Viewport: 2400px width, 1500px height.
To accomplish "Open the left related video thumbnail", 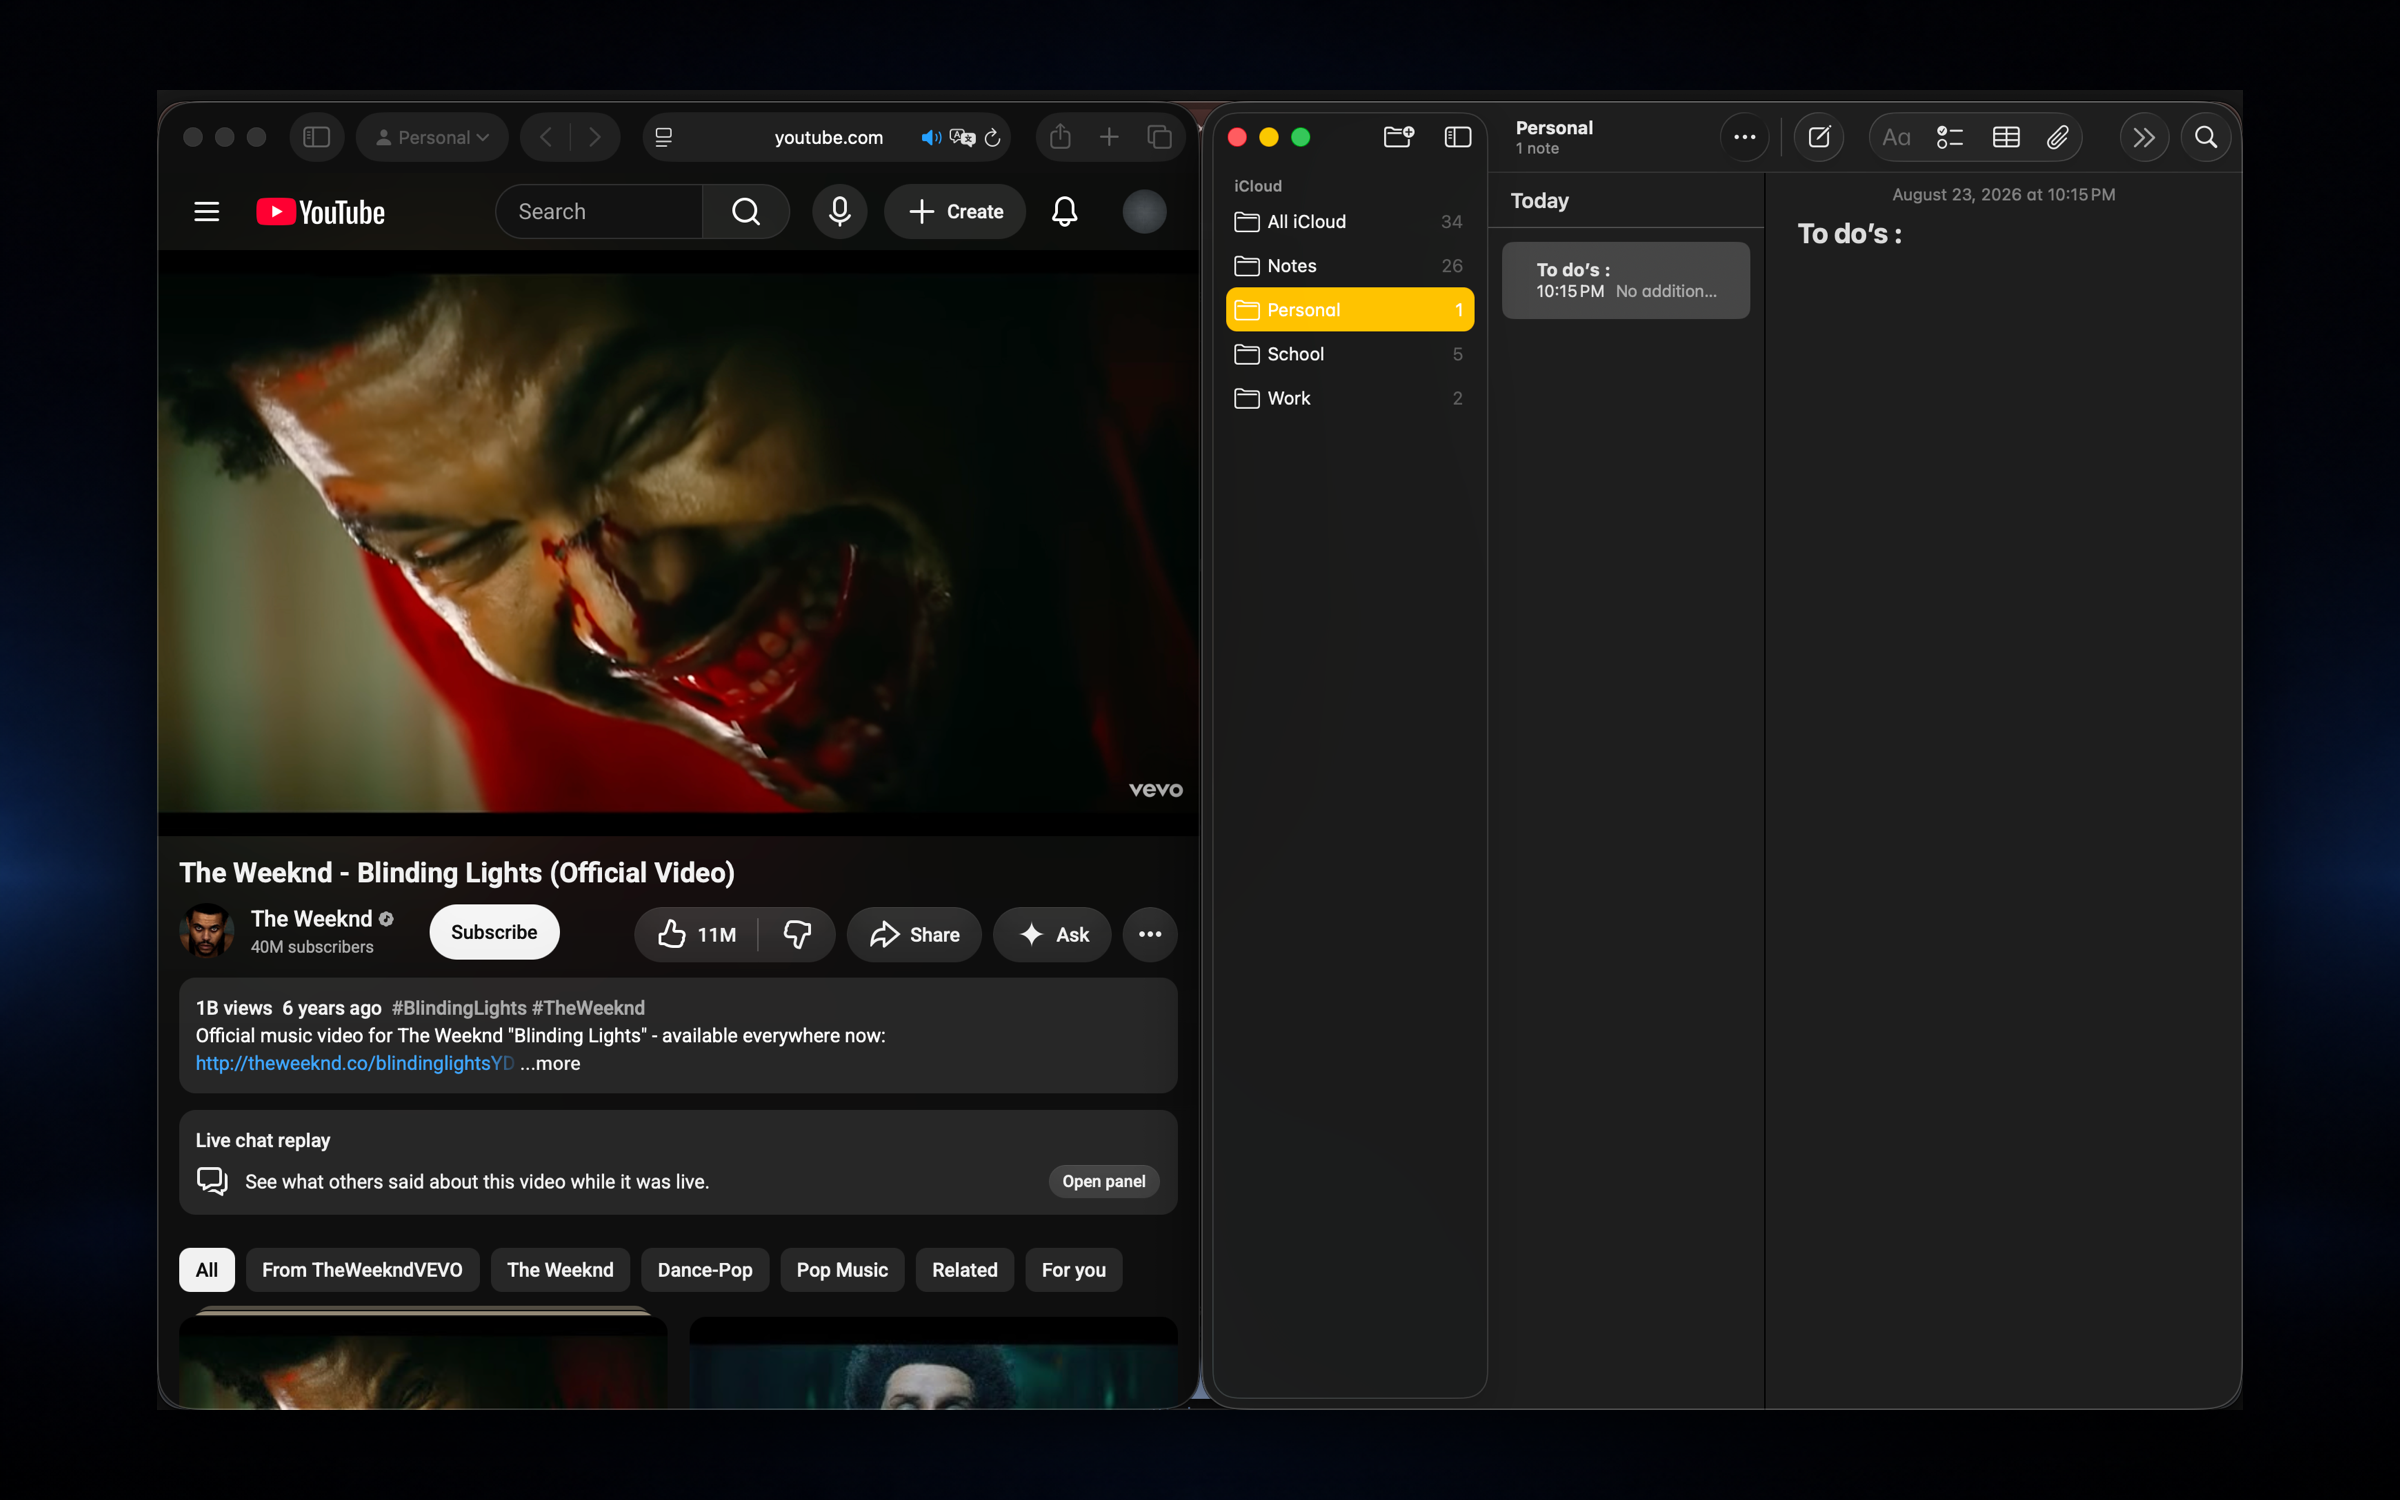I will 423,1362.
